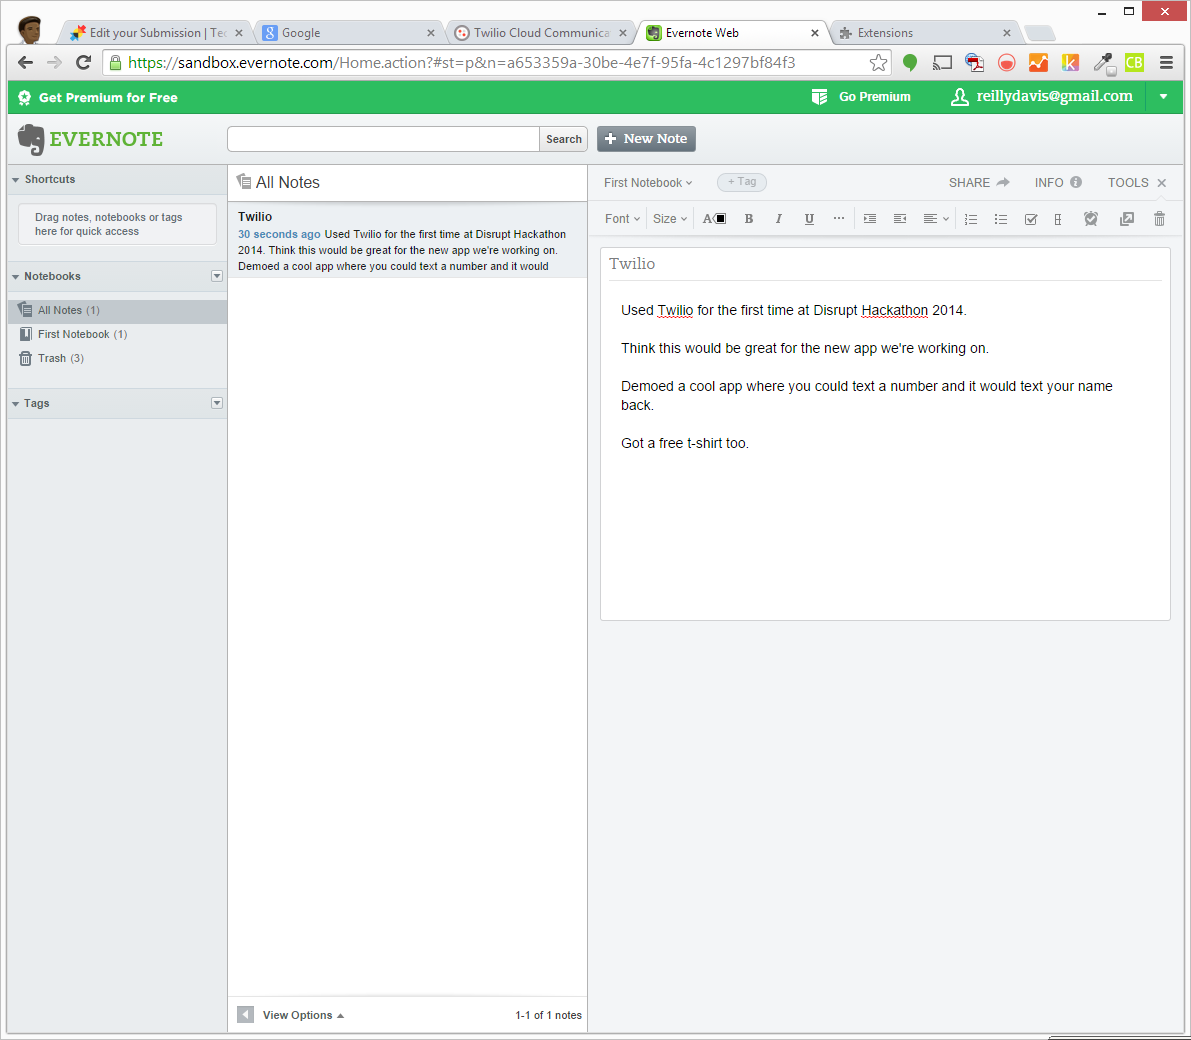
Task: Change notebook via First Notebook dropdown
Action: pos(648,182)
